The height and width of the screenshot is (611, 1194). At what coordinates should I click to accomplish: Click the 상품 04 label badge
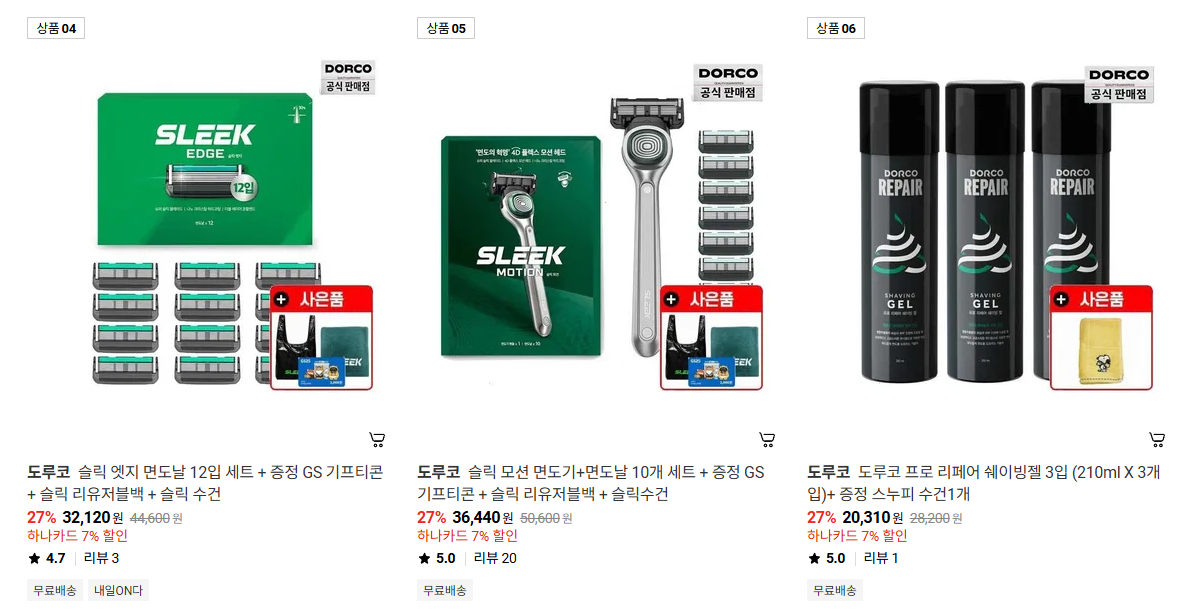point(56,28)
